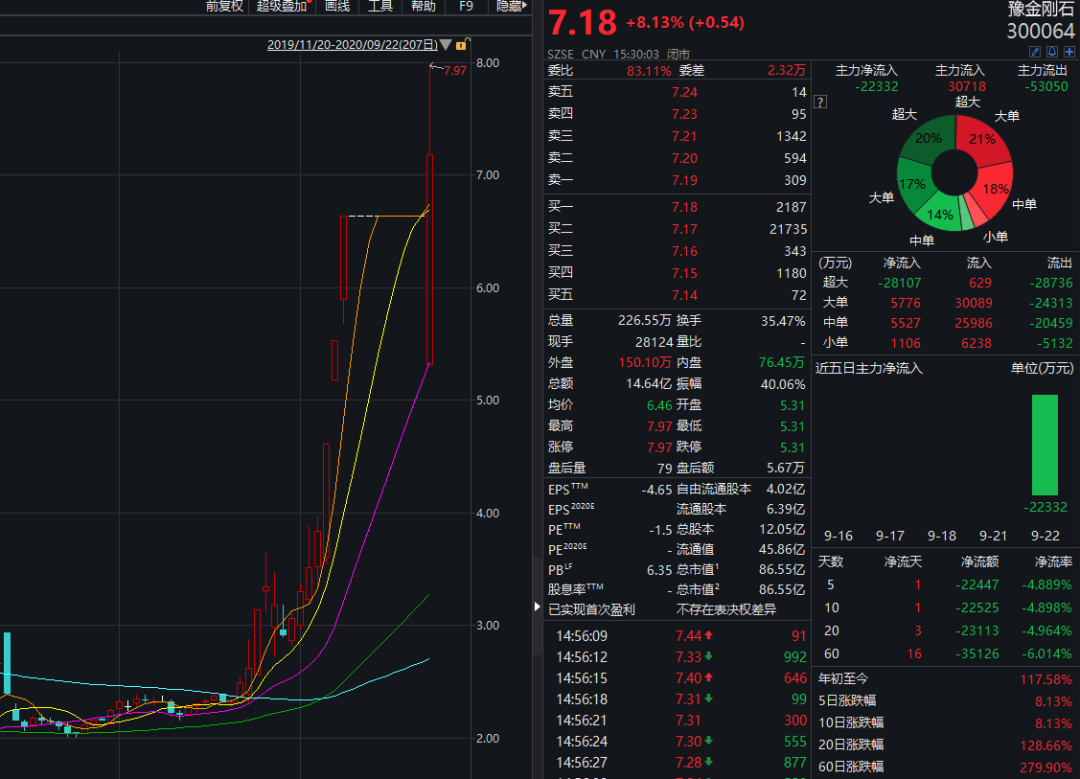This screenshot has width=1080, height=779.
Task: Add 豫金刚石 to watchlist via plus icon
Action: [1069, 51]
